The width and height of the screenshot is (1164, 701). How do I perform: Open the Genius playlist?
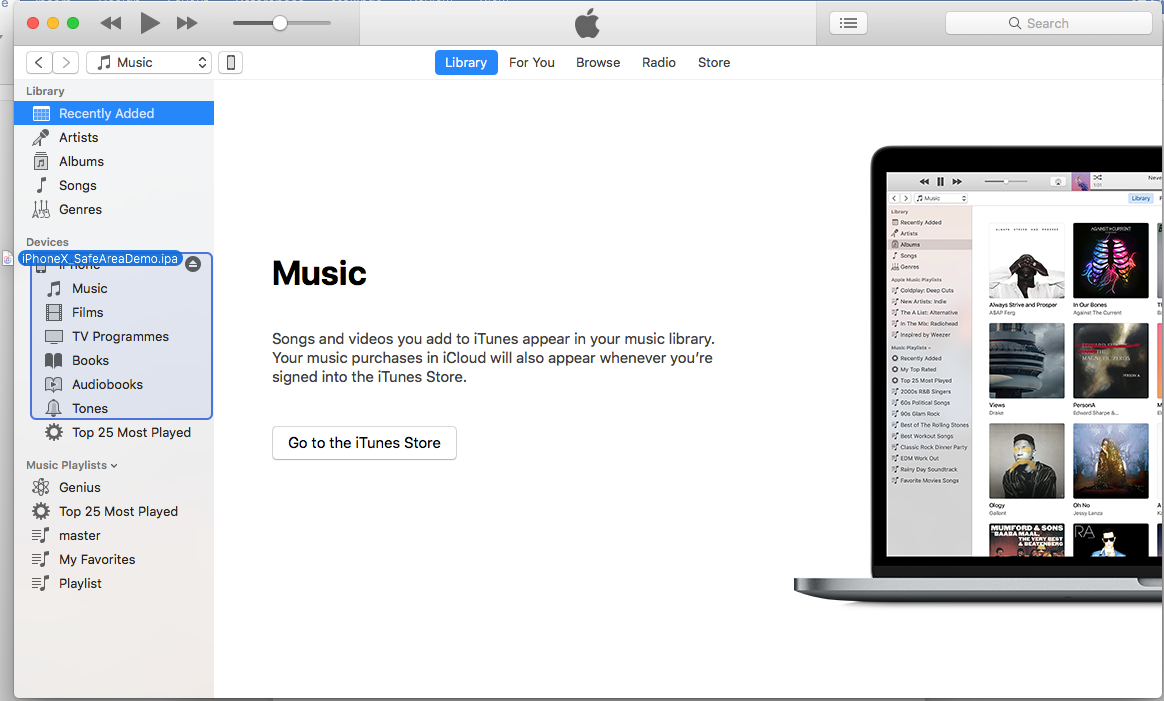pyautogui.click(x=114, y=487)
